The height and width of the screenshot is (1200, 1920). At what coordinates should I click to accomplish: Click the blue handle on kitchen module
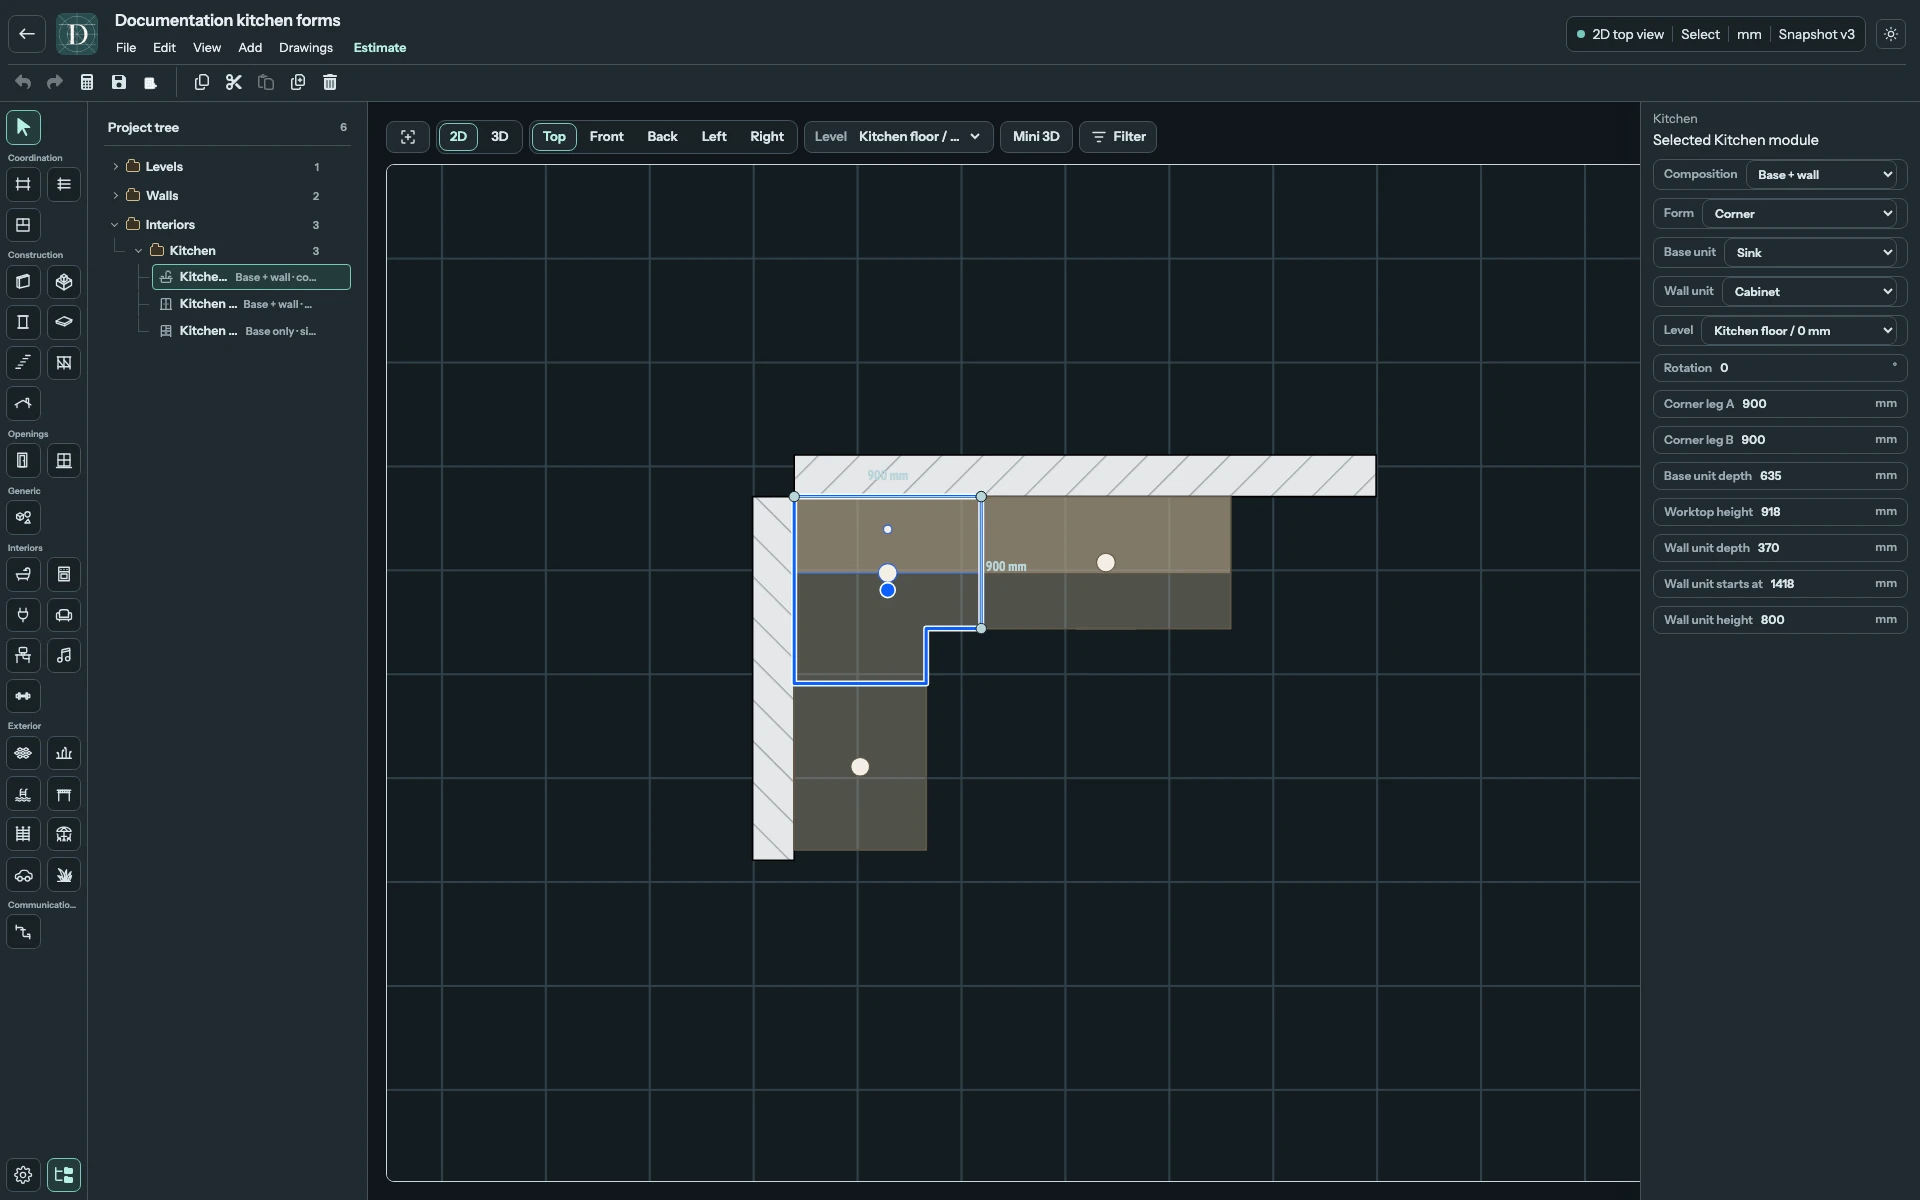coord(887,591)
